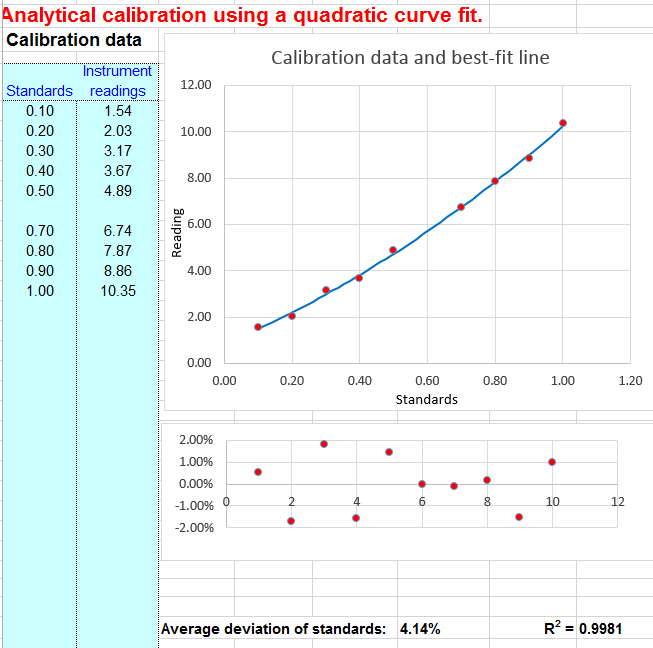The height and width of the screenshot is (648, 653).
Task: Select the standards cell containing 0.70
Action: click(x=39, y=231)
